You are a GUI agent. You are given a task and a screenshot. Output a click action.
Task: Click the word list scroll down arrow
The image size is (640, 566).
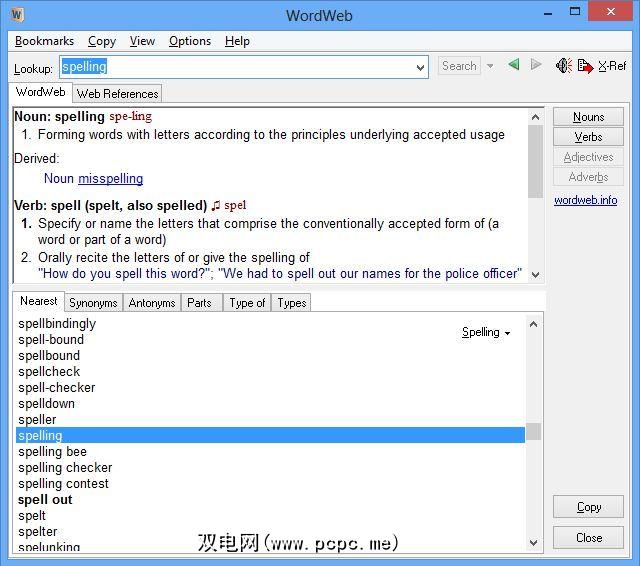533,543
